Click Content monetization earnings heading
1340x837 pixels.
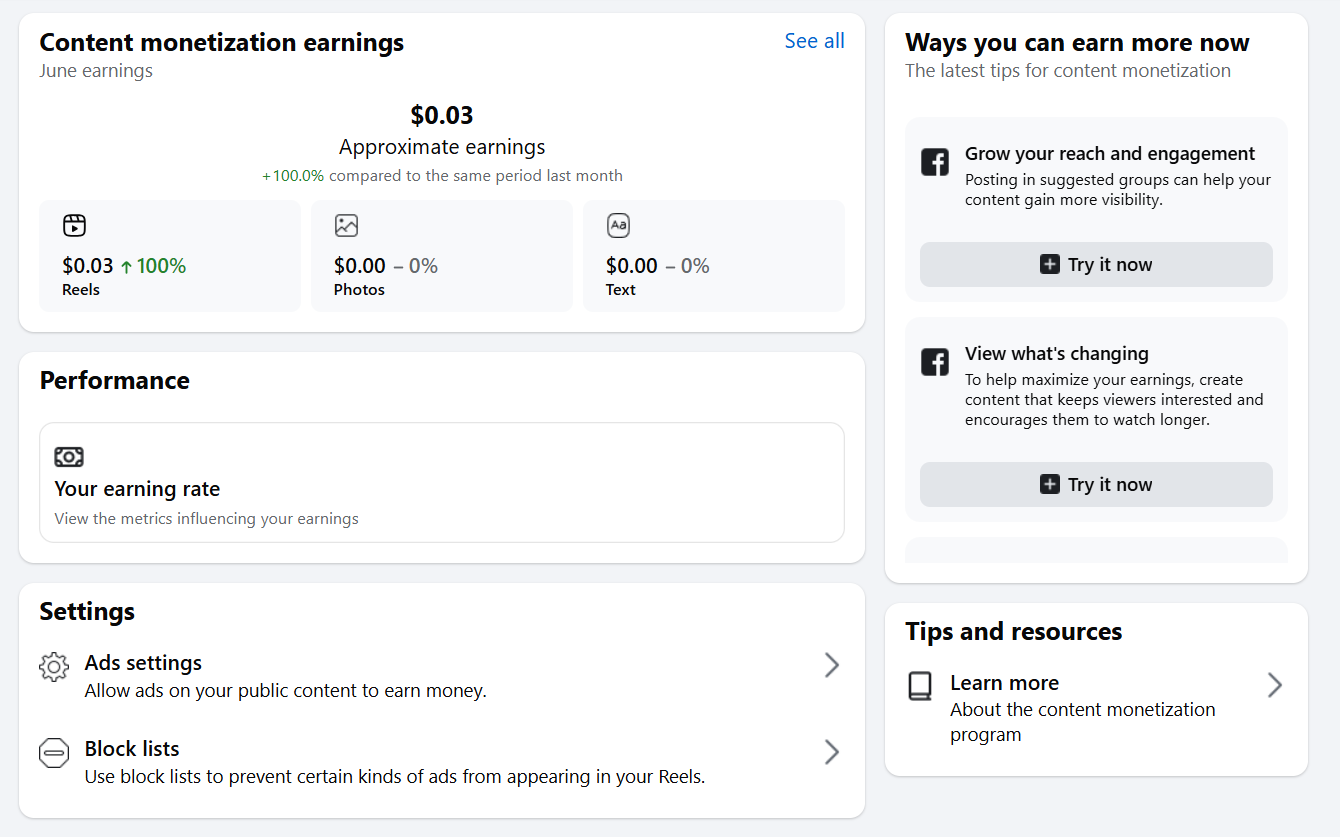222,42
